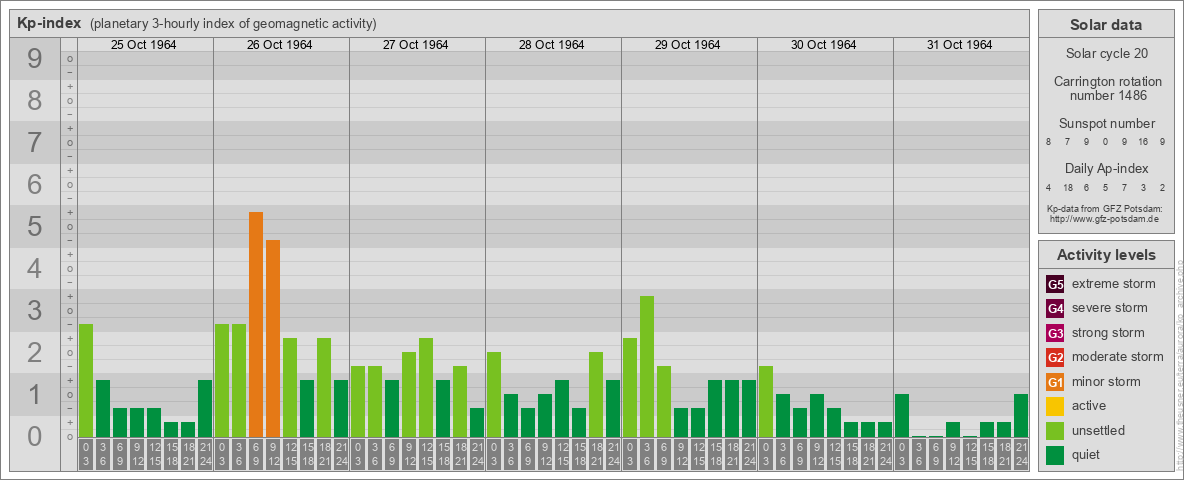Click the tallest light green bar on 29 Oct
The image size is (1184, 480).
(647, 366)
